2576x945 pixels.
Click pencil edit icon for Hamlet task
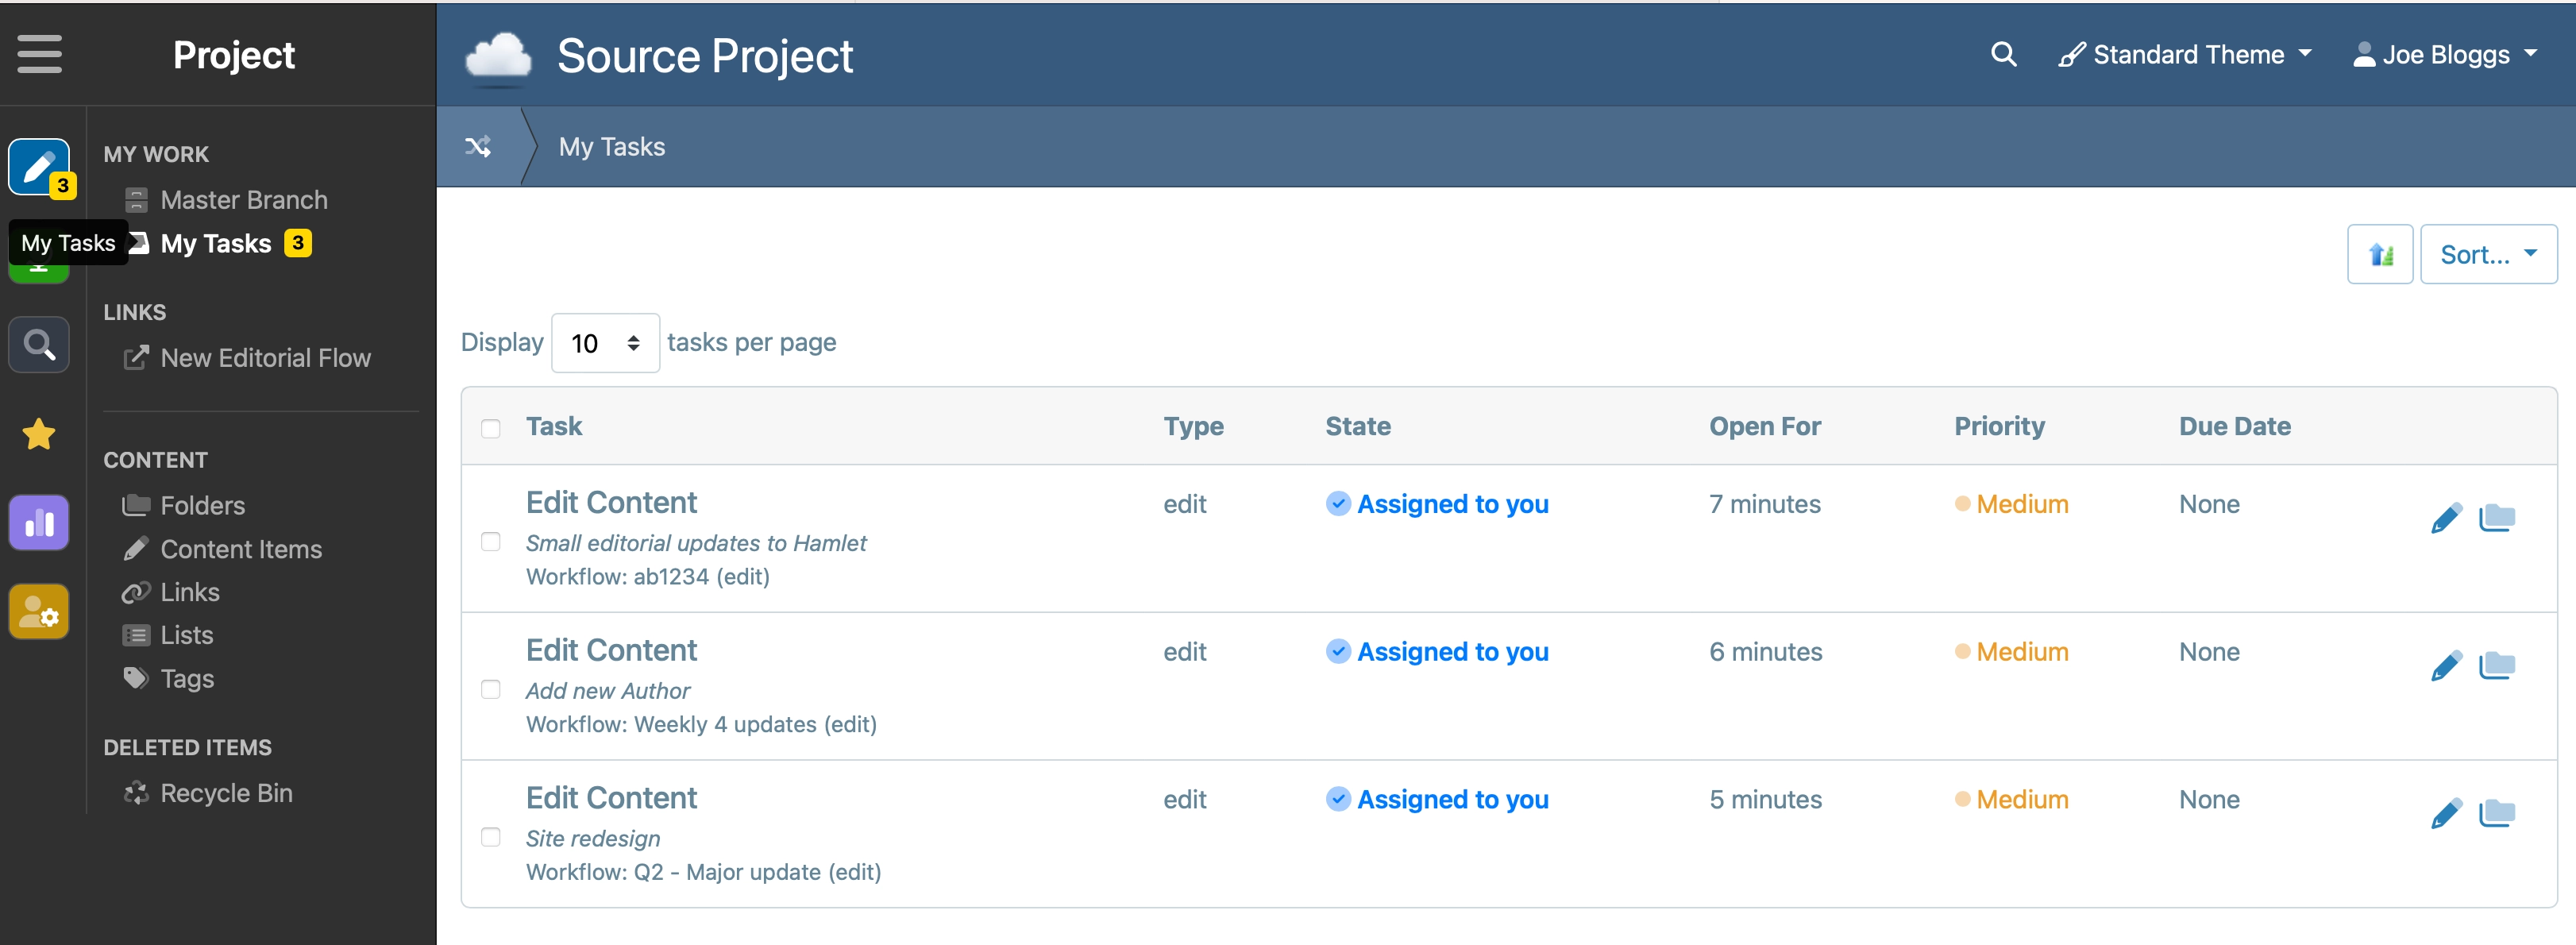(2445, 518)
